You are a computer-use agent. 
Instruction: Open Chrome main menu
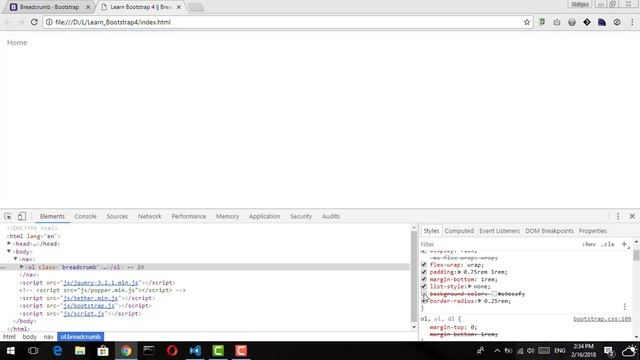(632, 22)
